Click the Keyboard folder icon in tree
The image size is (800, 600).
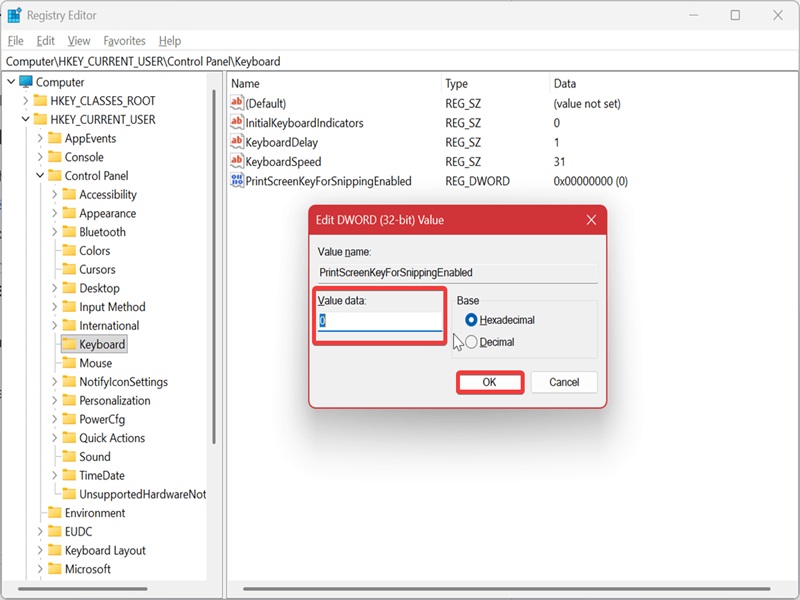click(69, 344)
